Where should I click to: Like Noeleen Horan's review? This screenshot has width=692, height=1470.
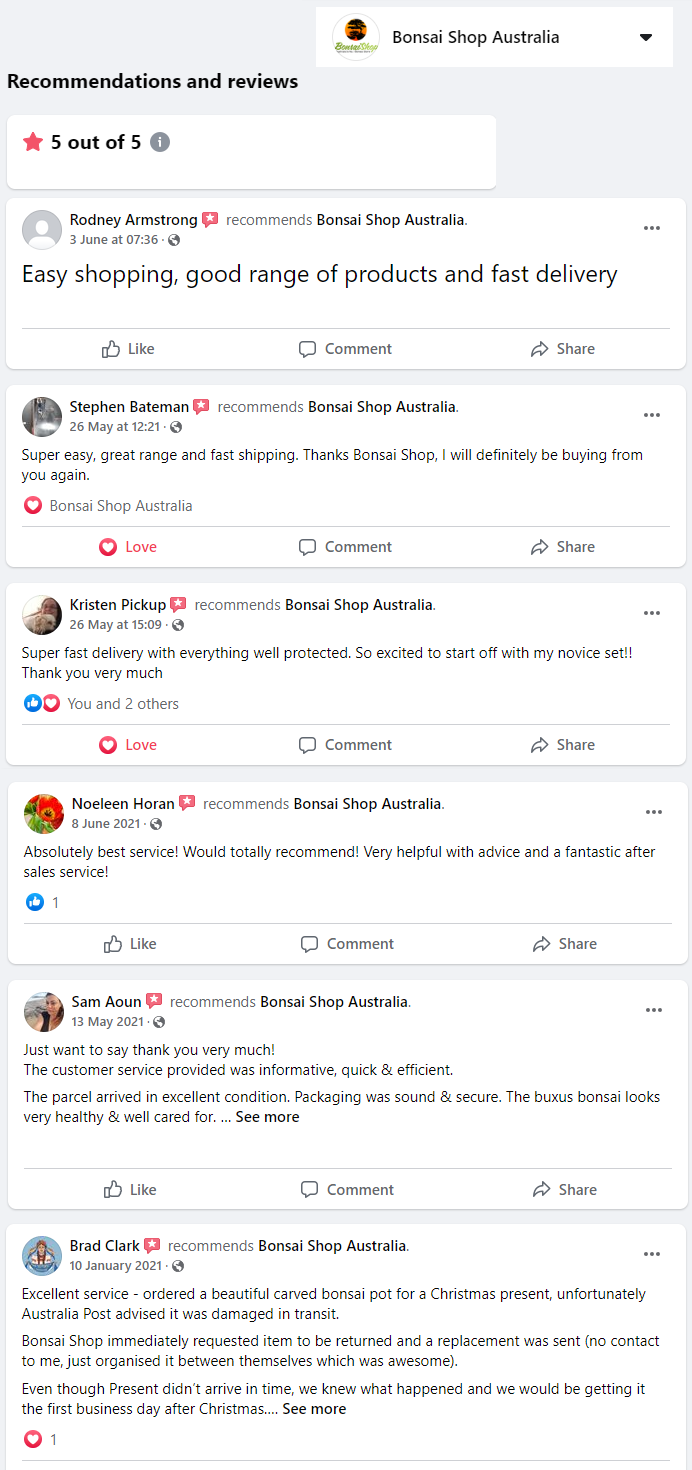click(129, 943)
